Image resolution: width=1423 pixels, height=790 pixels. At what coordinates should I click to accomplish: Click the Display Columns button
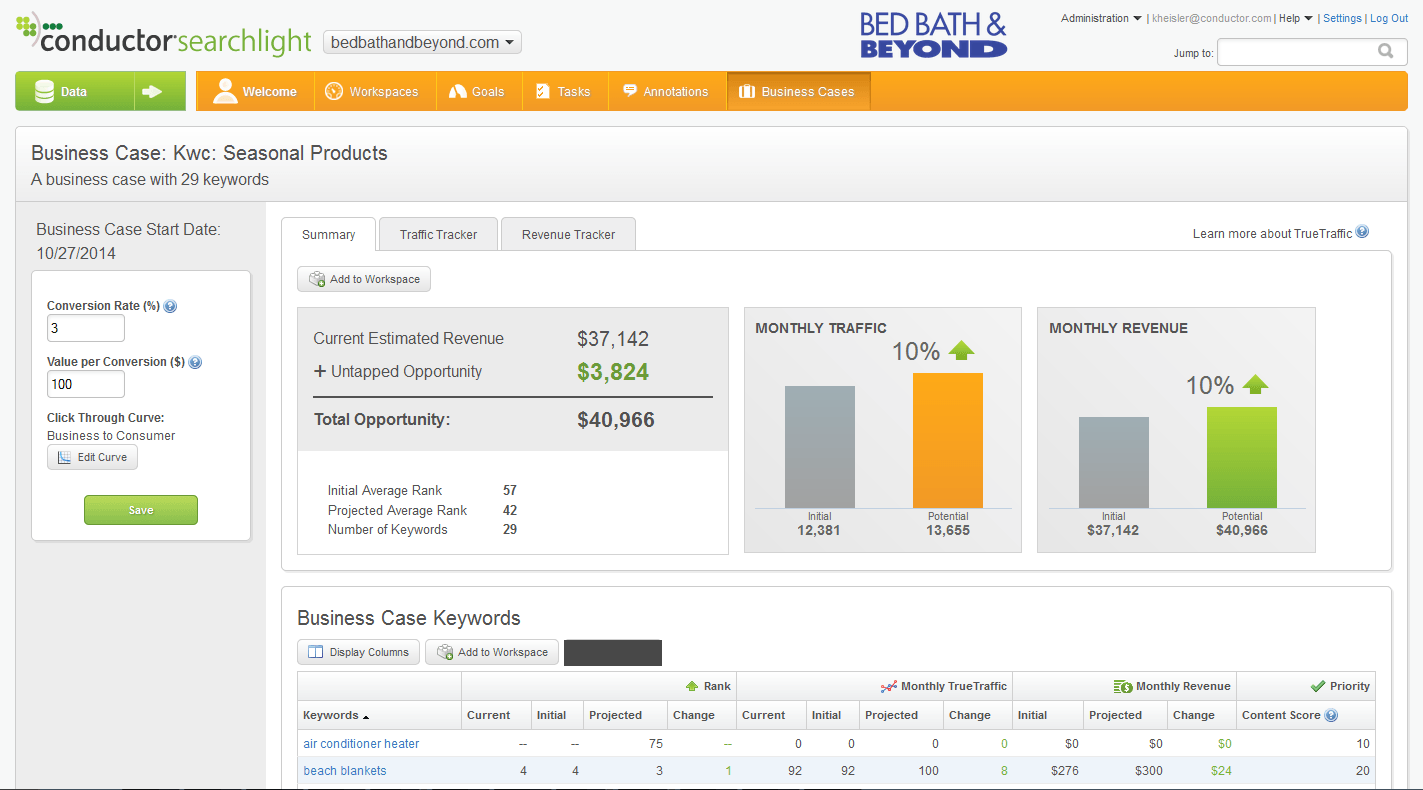[x=358, y=652]
